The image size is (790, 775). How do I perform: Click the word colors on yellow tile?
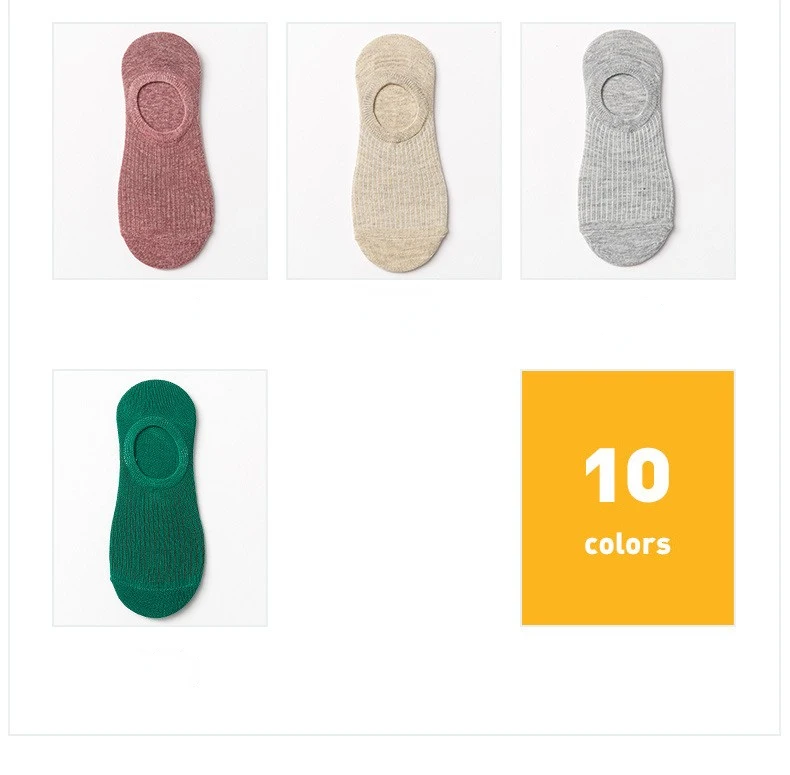(x=628, y=545)
